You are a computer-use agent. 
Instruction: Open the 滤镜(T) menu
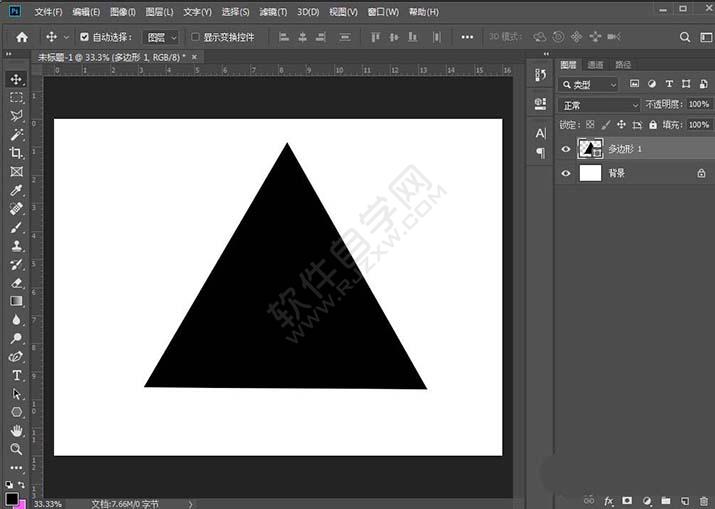tap(273, 12)
